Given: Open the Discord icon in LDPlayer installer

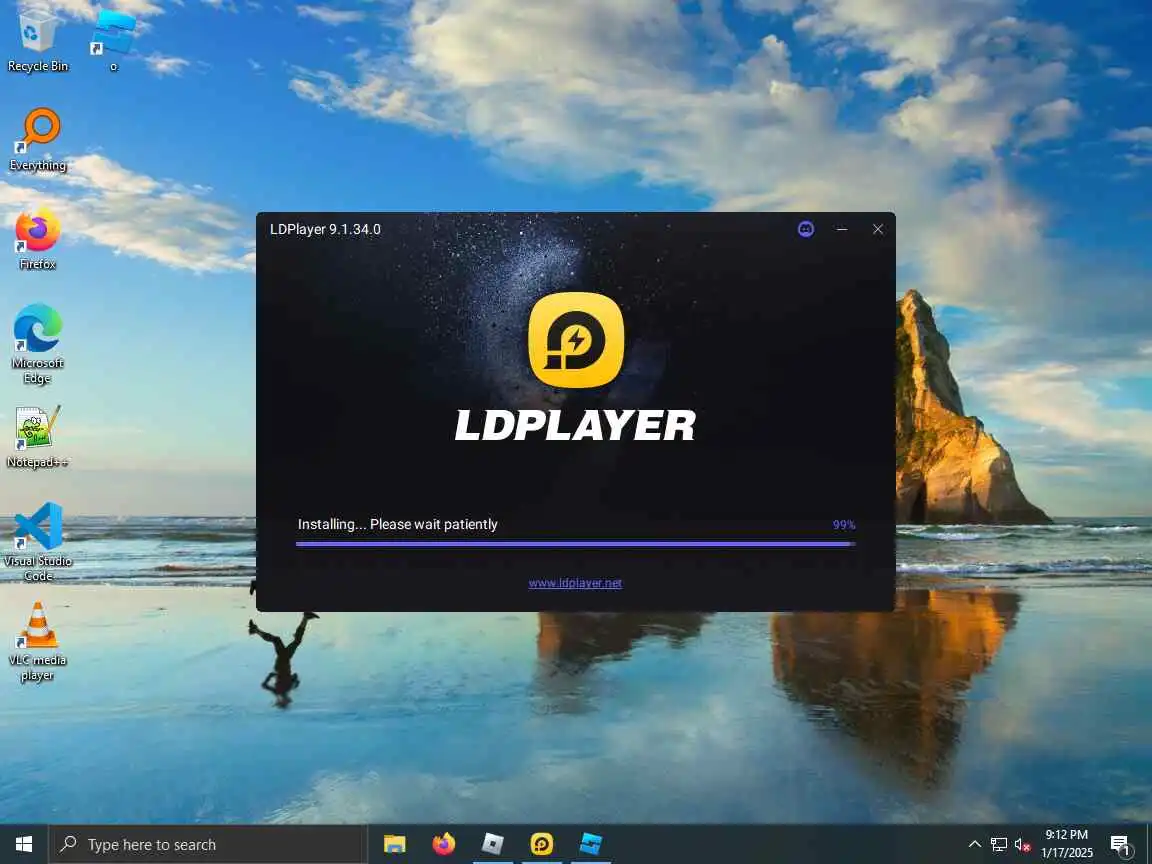Looking at the screenshot, I should coord(806,229).
